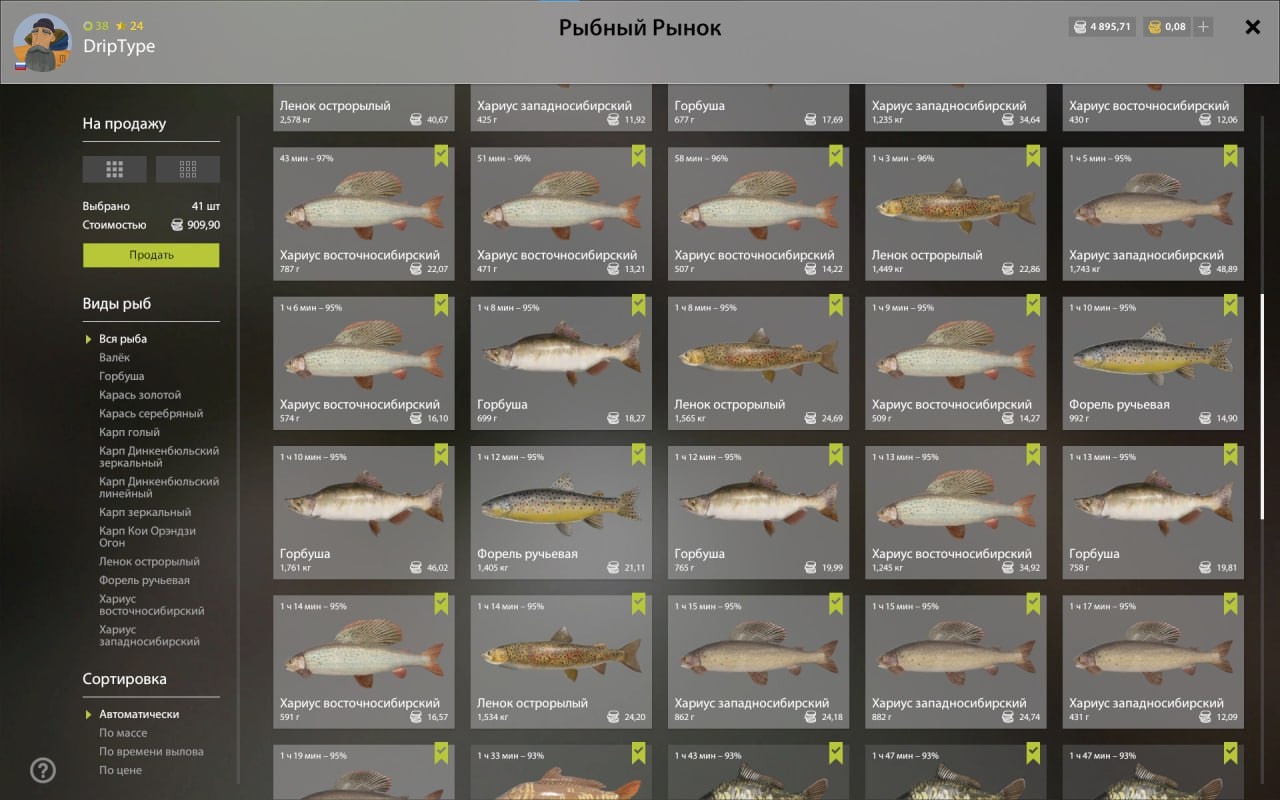Switch to large grid view icon
Viewport: 1280px width, 800px height.
pos(114,169)
